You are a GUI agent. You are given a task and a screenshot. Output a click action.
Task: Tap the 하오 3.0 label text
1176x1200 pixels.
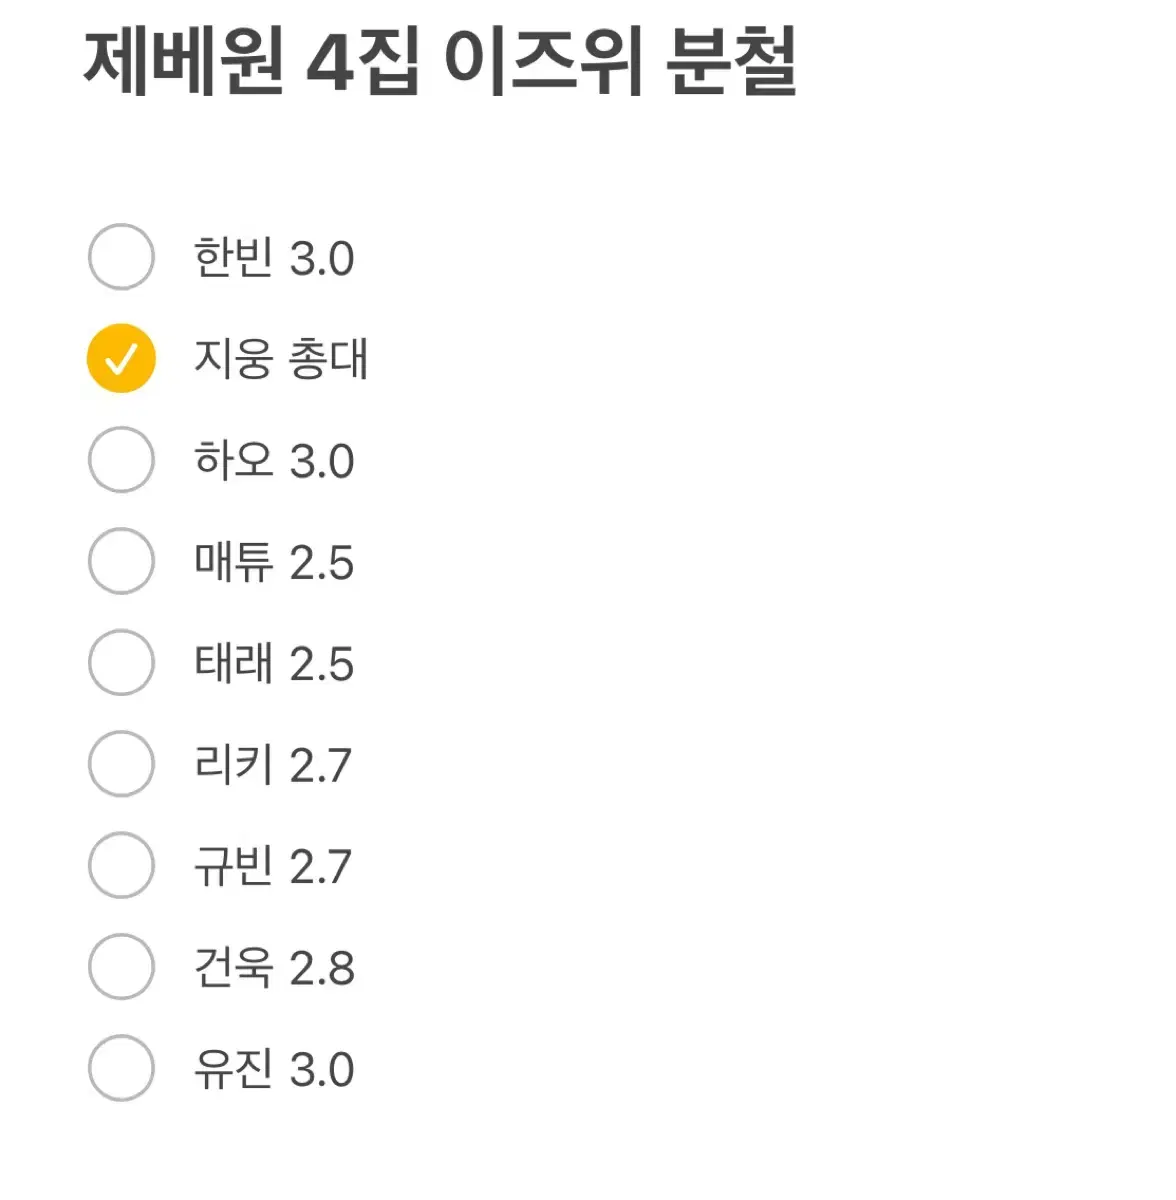[x=274, y=461]
